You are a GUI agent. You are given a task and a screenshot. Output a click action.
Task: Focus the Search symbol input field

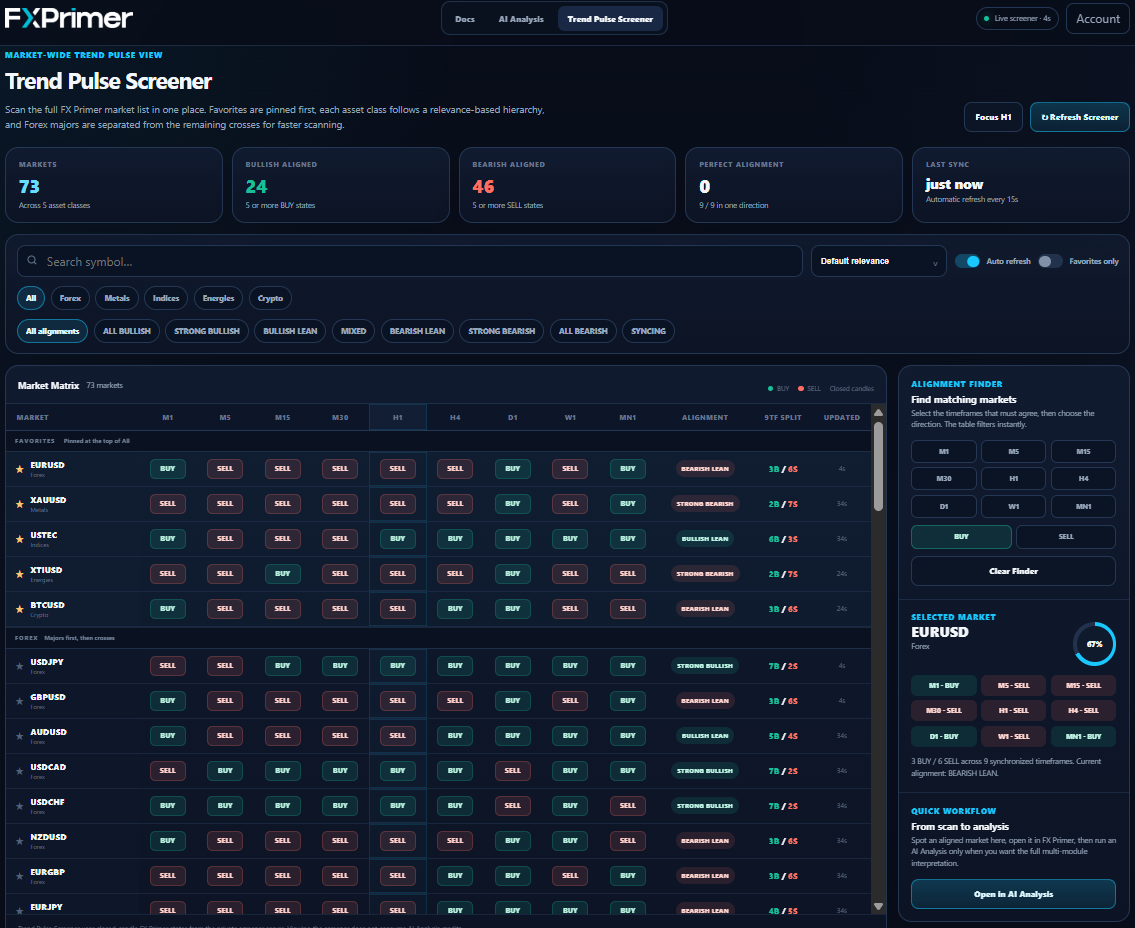coord(410,261)
